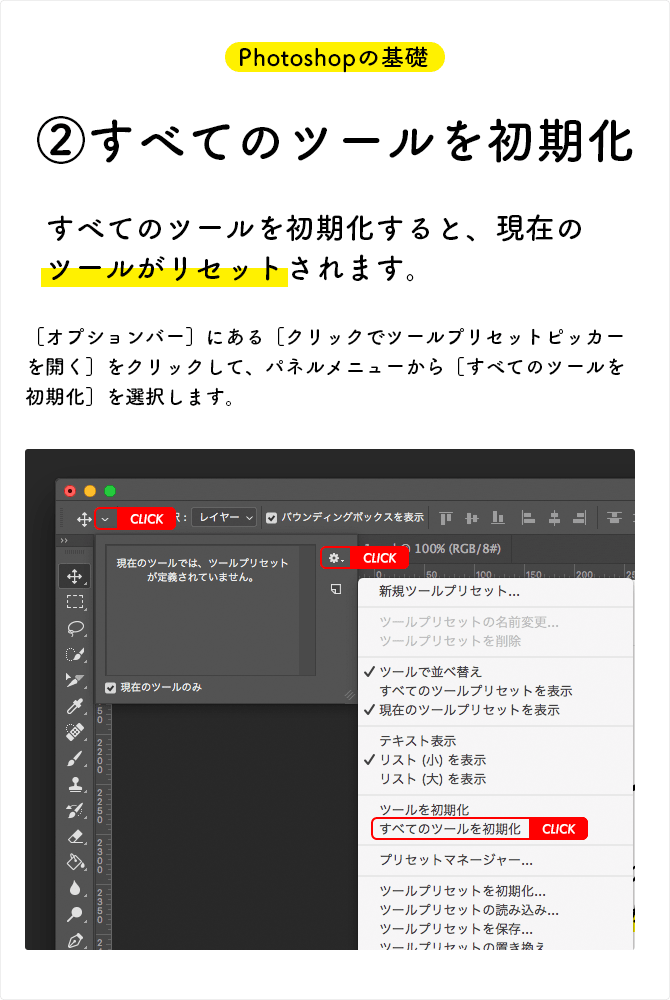Screen dimensions: 670x1000
Task: Minimize window with yellow button
Action: click(90, 490)
